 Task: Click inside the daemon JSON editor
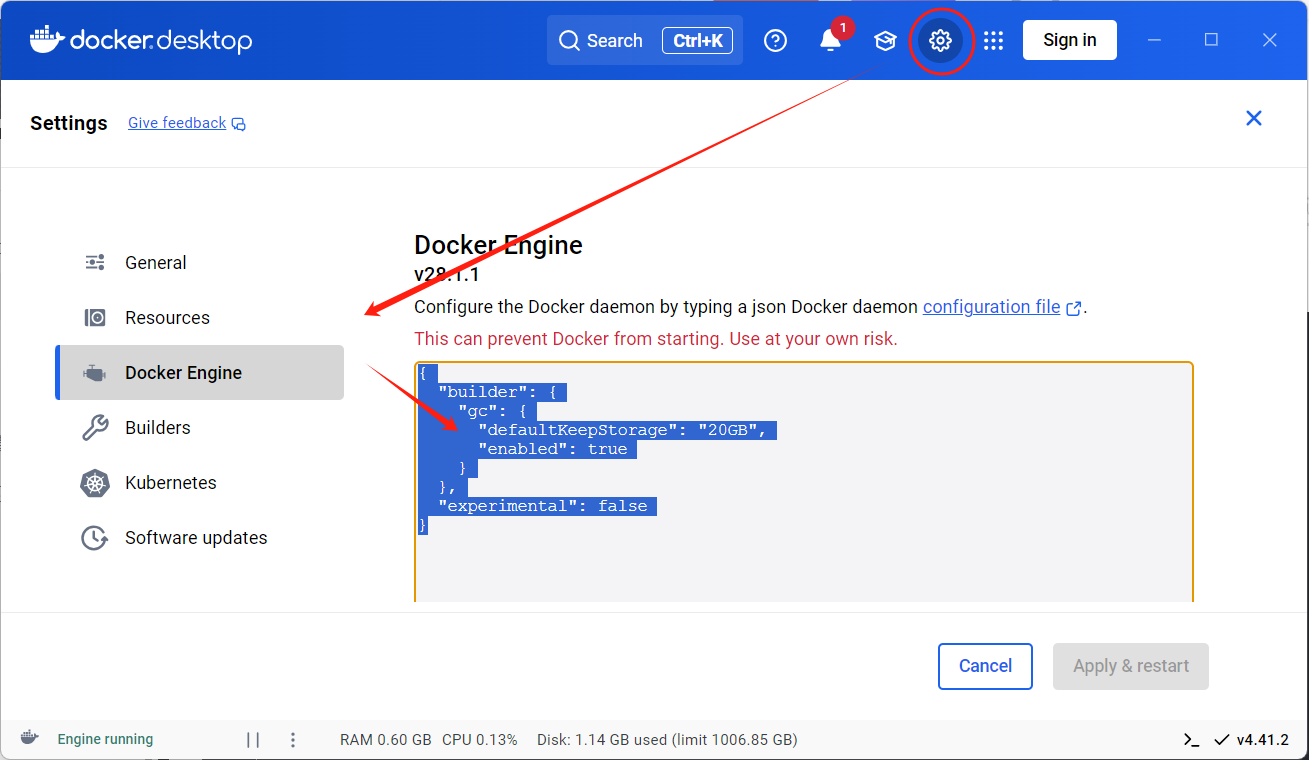pos(804,482)
